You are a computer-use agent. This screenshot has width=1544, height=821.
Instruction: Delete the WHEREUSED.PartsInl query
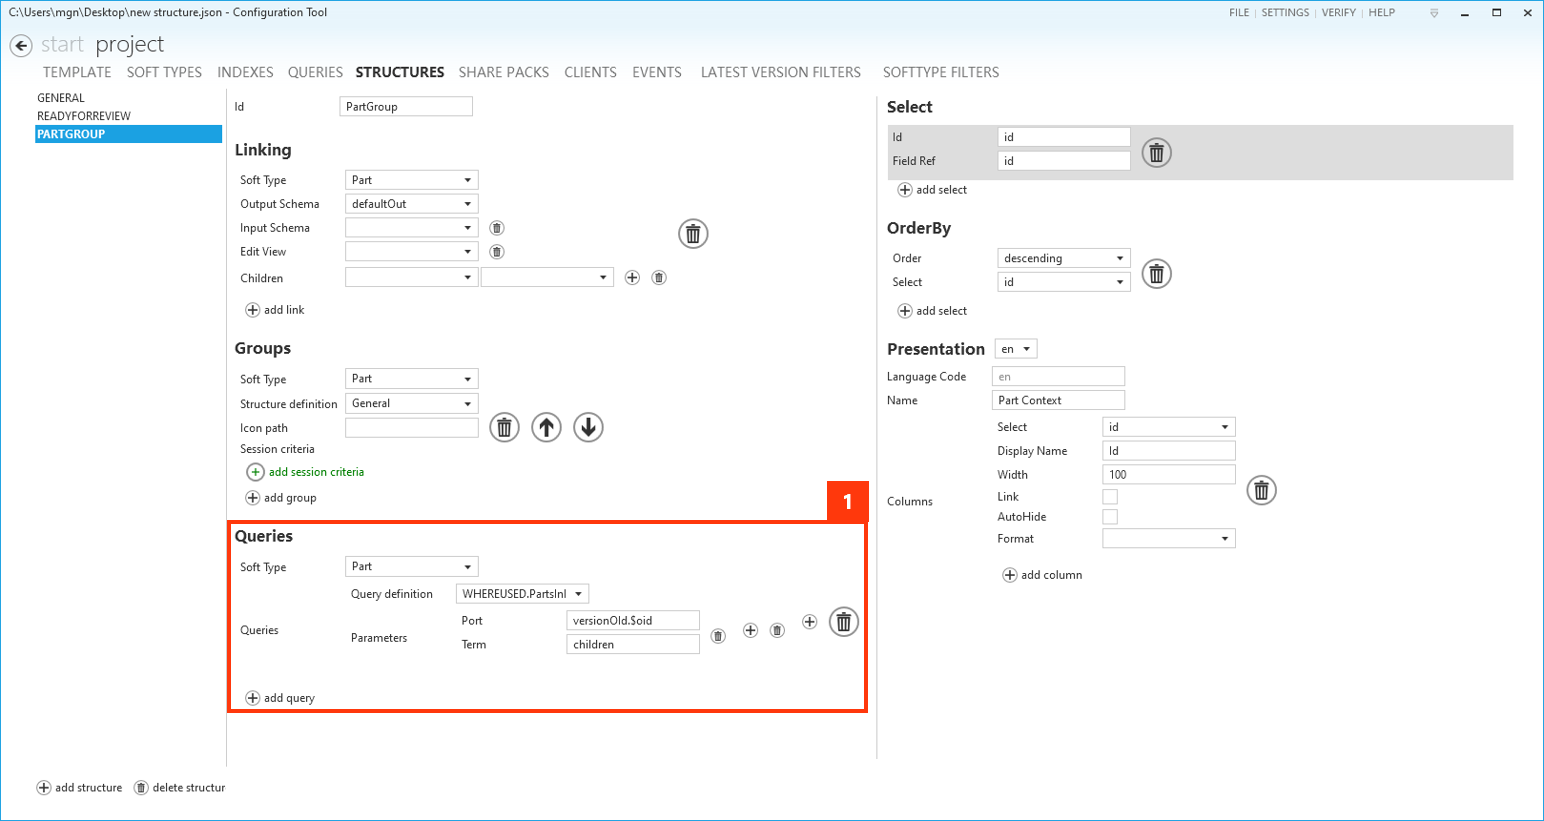[x=843, y=621]
